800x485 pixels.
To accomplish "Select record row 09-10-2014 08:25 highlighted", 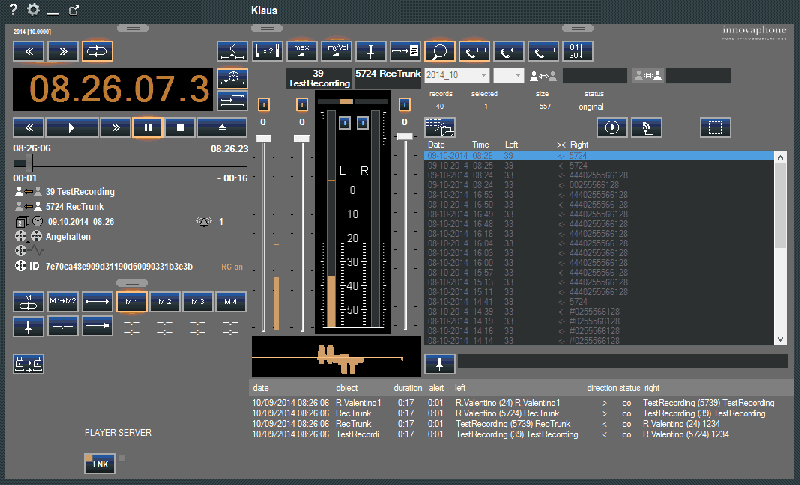I will pos(599,156).
